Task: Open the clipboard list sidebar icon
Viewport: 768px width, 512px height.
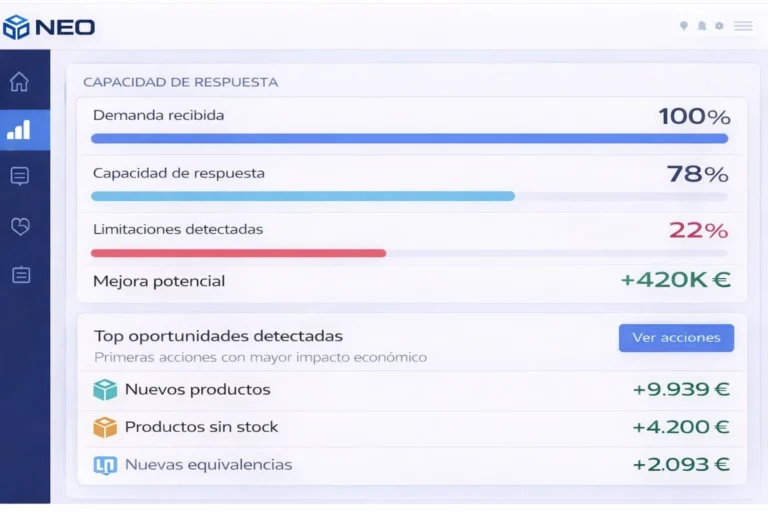Action: (x=20, y=275)
